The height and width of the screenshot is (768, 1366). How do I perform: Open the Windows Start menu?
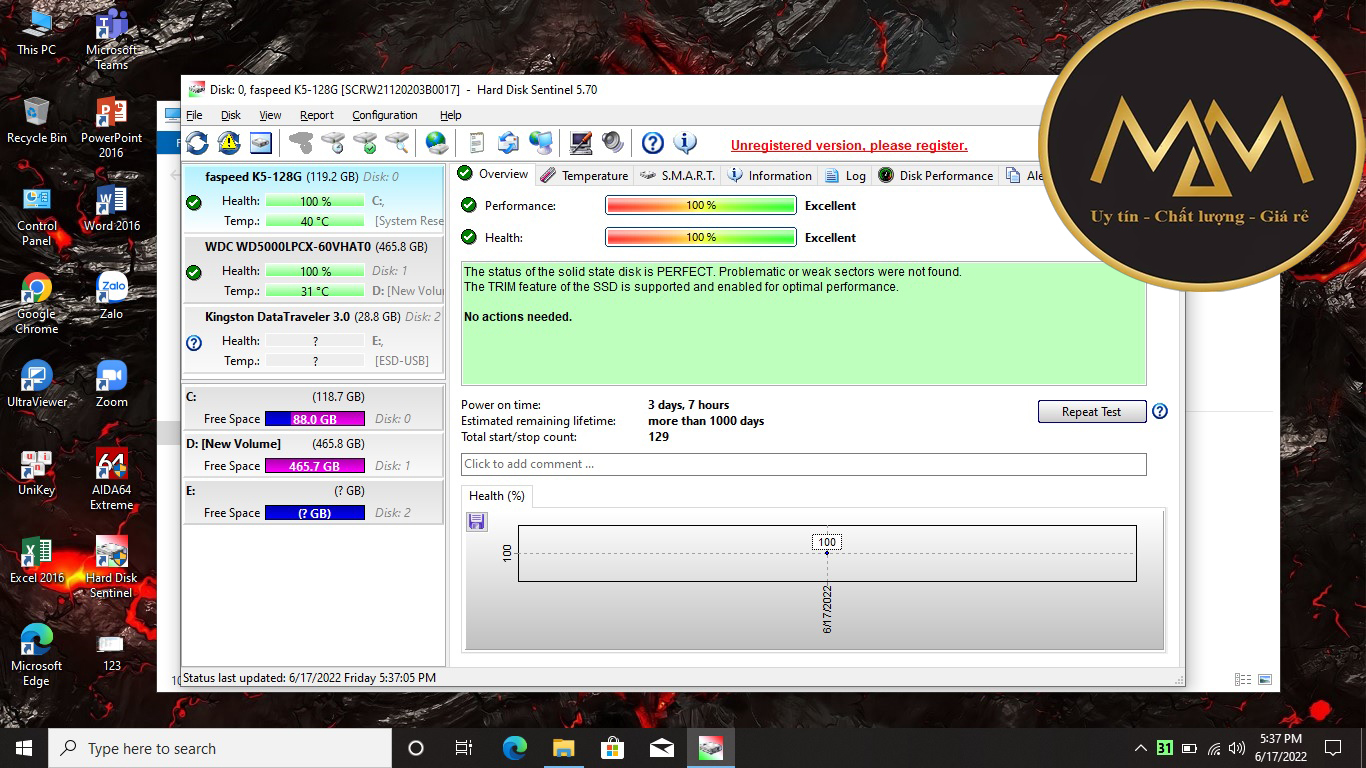tap(24, 748)
